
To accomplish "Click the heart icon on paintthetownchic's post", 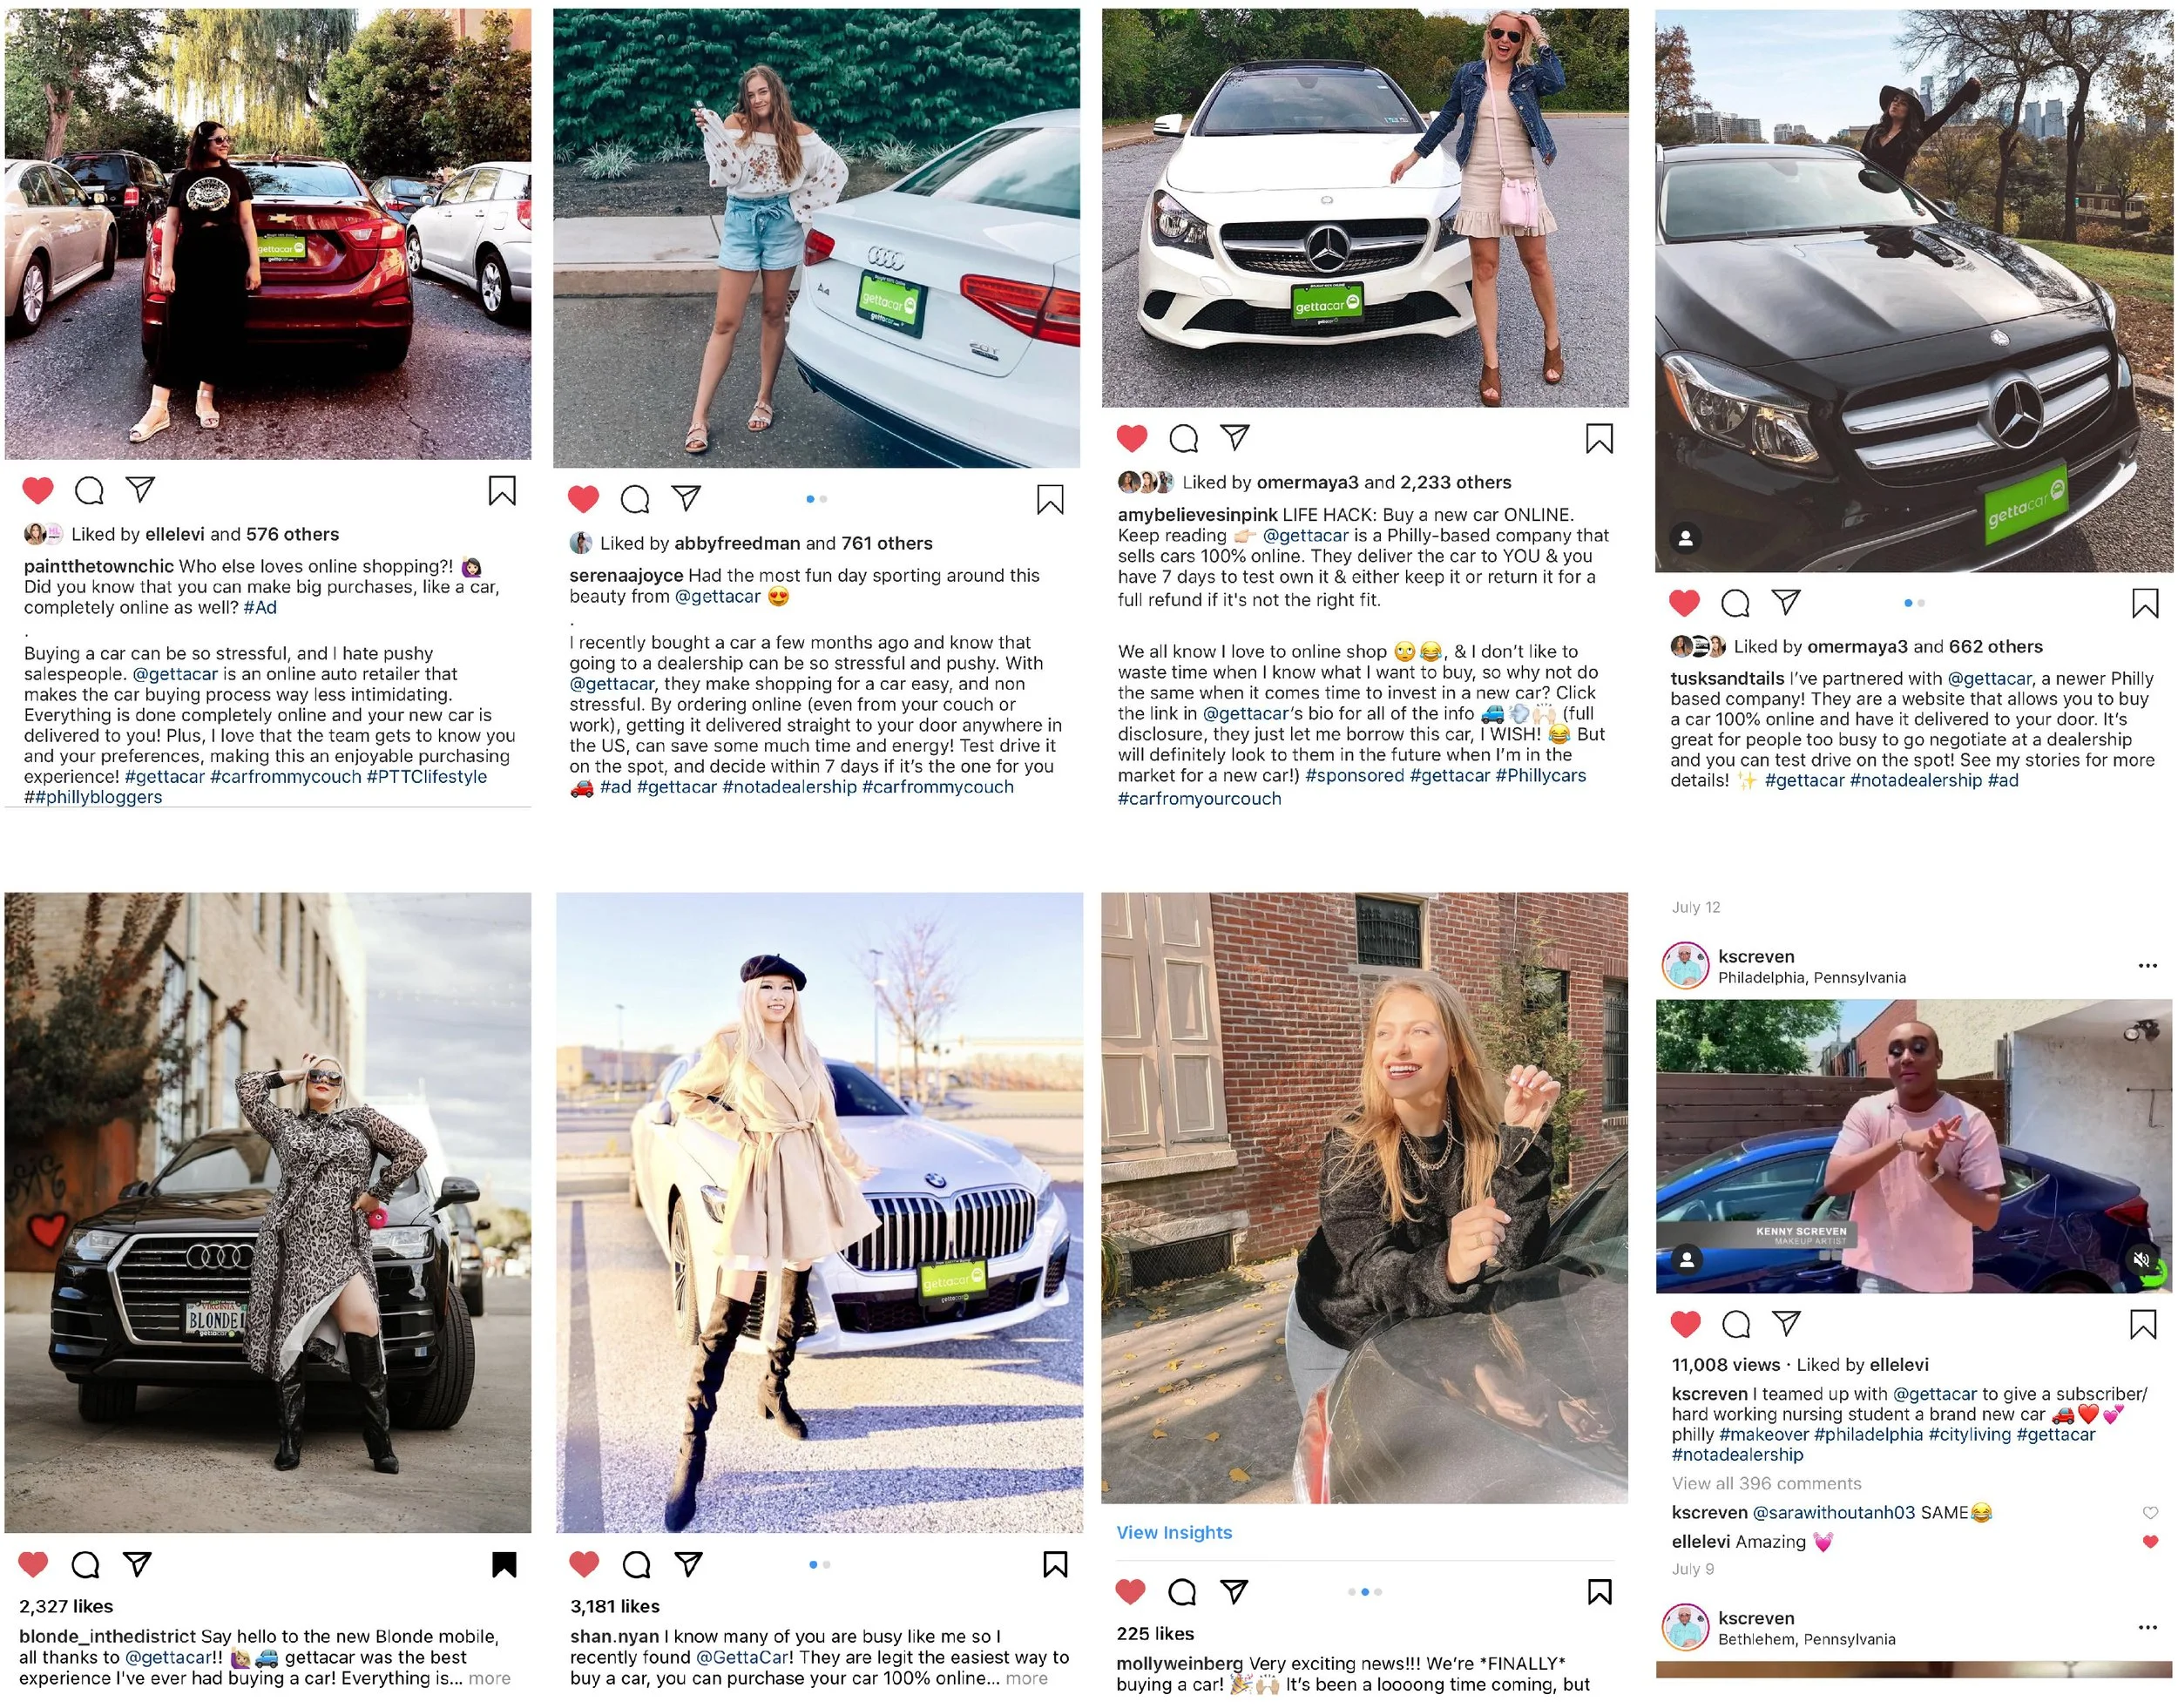I will [x=38, y=490].
